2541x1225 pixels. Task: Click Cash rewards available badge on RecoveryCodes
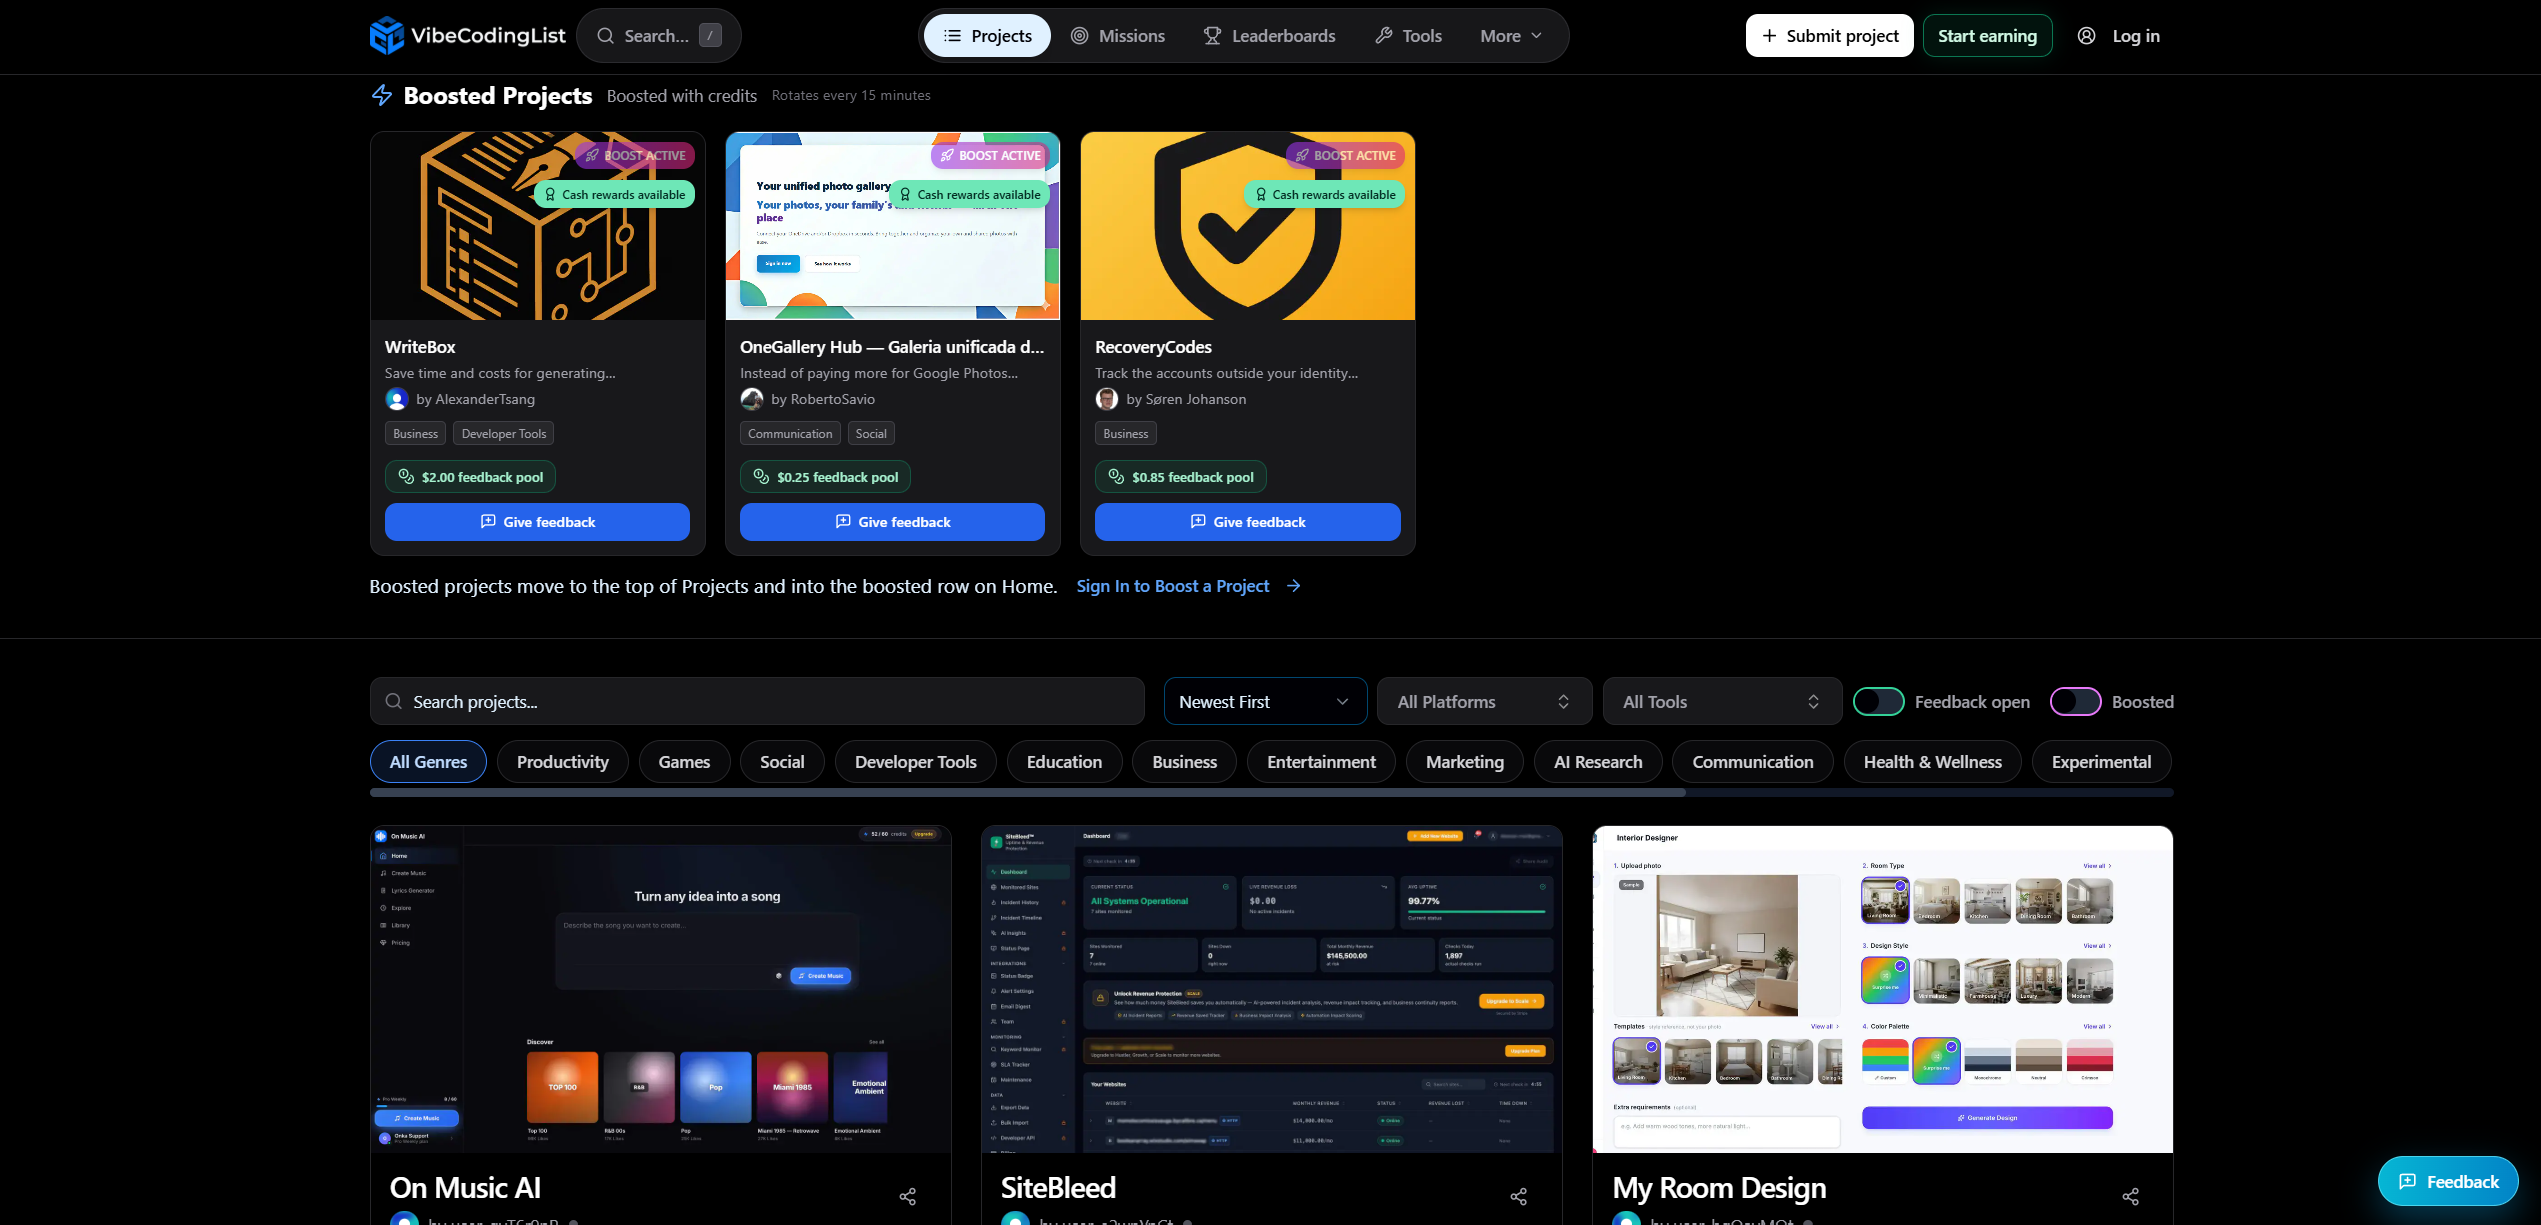point(1324,194)
